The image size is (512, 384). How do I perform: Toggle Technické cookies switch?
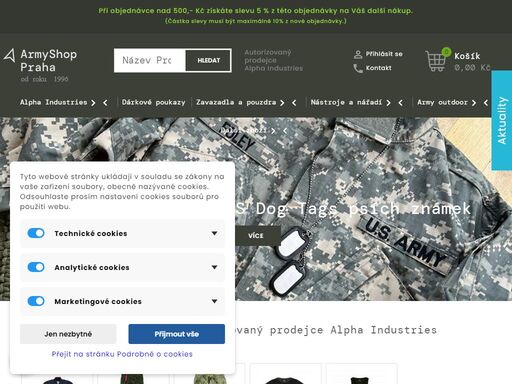pyautogui.click(x=36, y=233)
